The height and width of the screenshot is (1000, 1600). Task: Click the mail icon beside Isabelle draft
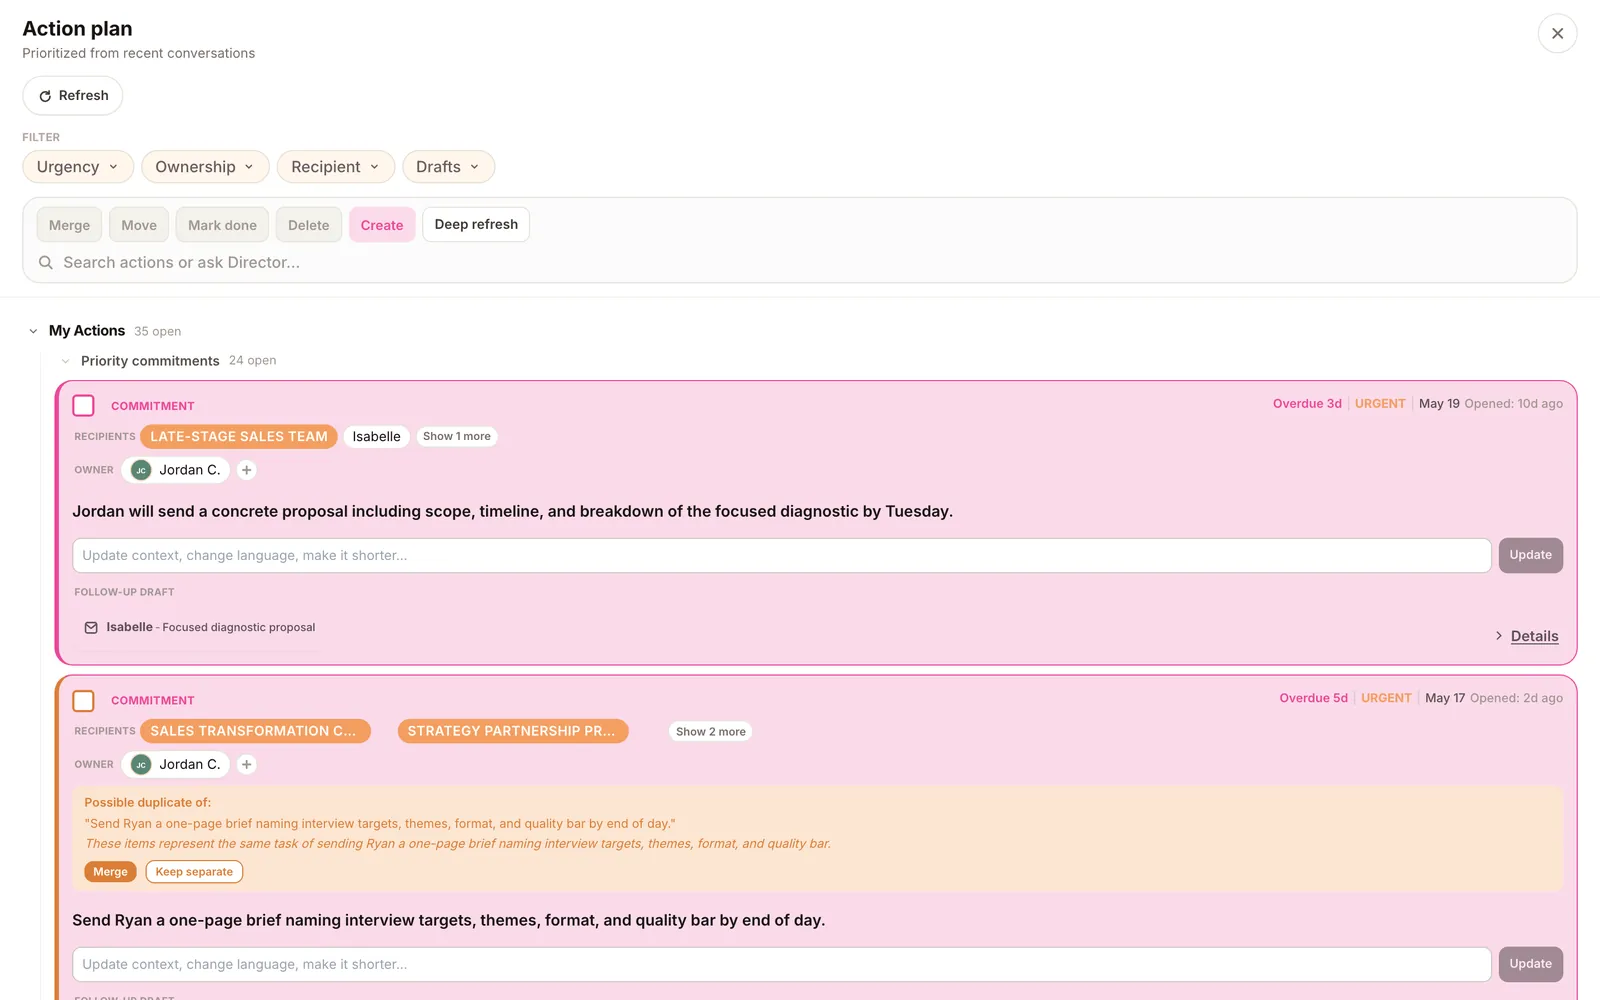[x=91, y=628]
